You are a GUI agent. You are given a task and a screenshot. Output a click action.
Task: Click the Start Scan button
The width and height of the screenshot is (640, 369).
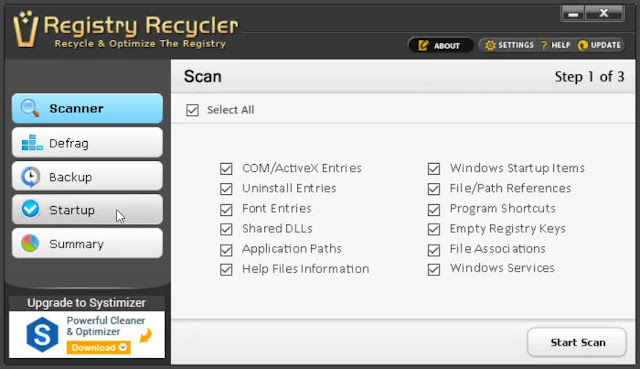[x=577, y=342]
